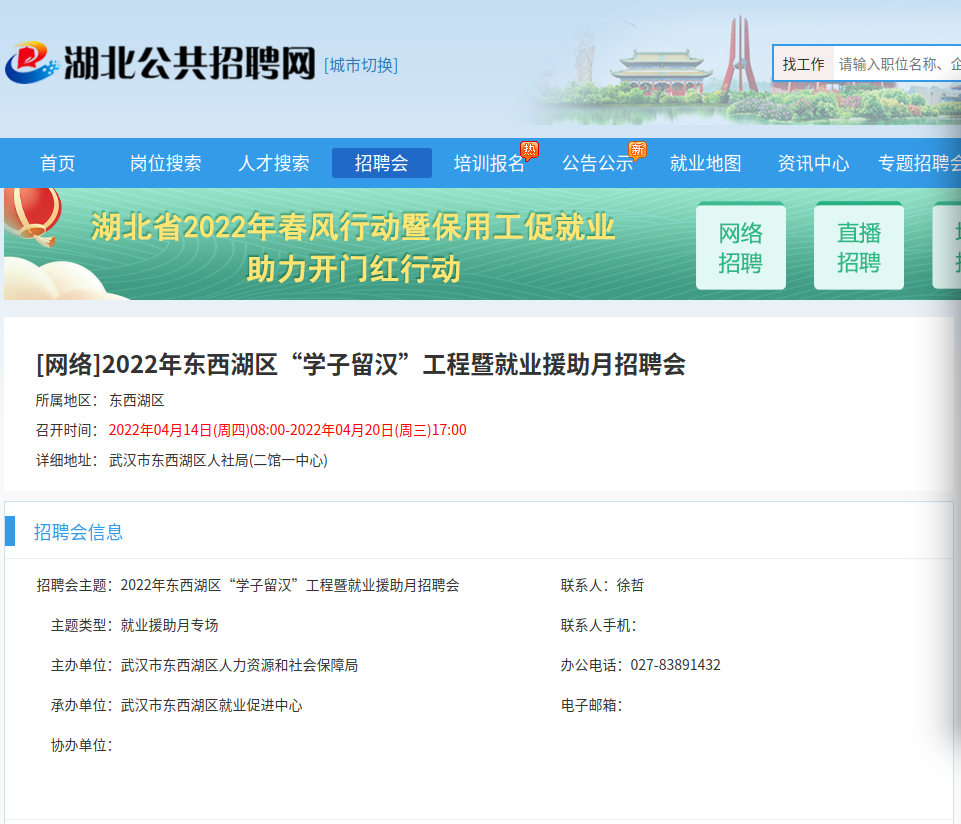Click the red 召开时间 date range
The height and width of the screenshot is (824, 961).
(287, 430)
